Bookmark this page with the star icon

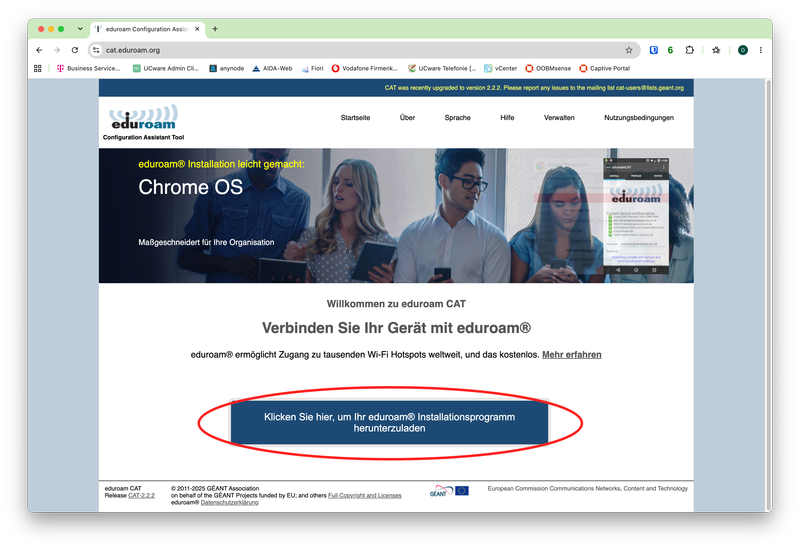click(x=629, y=50)
